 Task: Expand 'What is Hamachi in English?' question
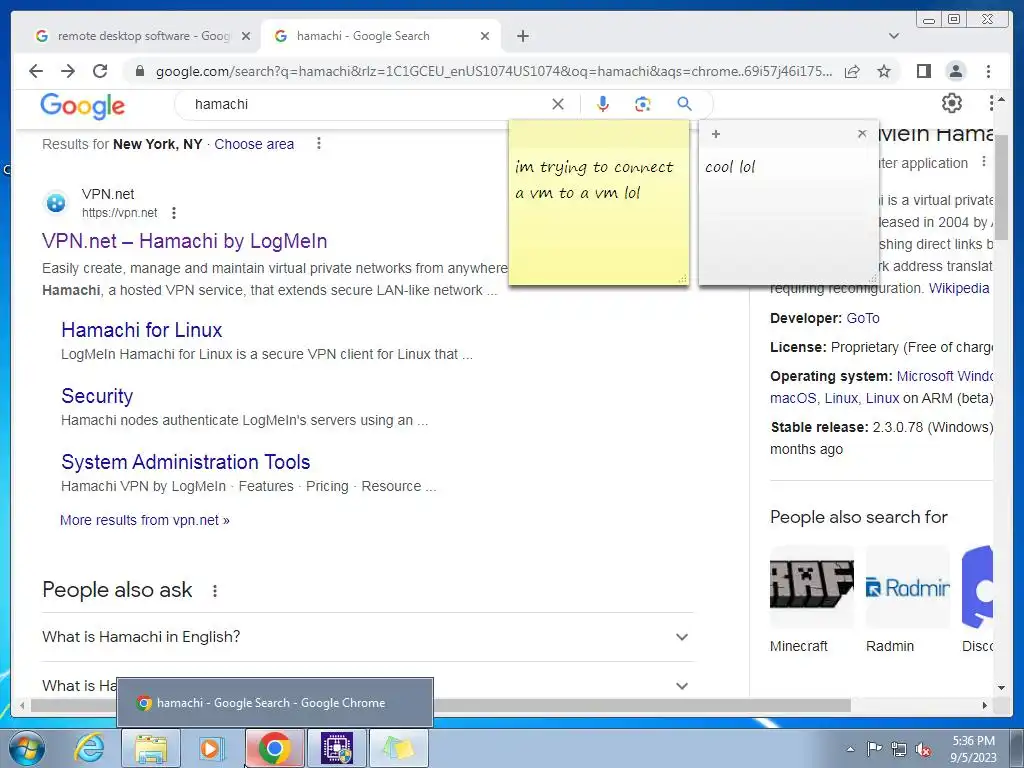click(367, 637)
